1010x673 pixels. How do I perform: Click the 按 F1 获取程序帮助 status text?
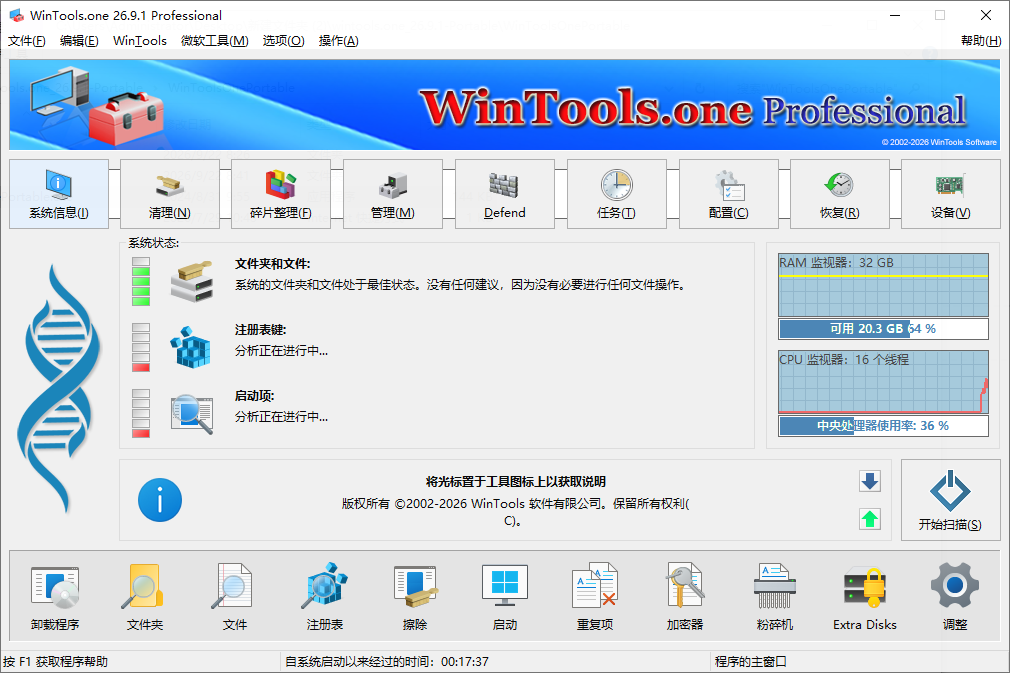[55, 661]
